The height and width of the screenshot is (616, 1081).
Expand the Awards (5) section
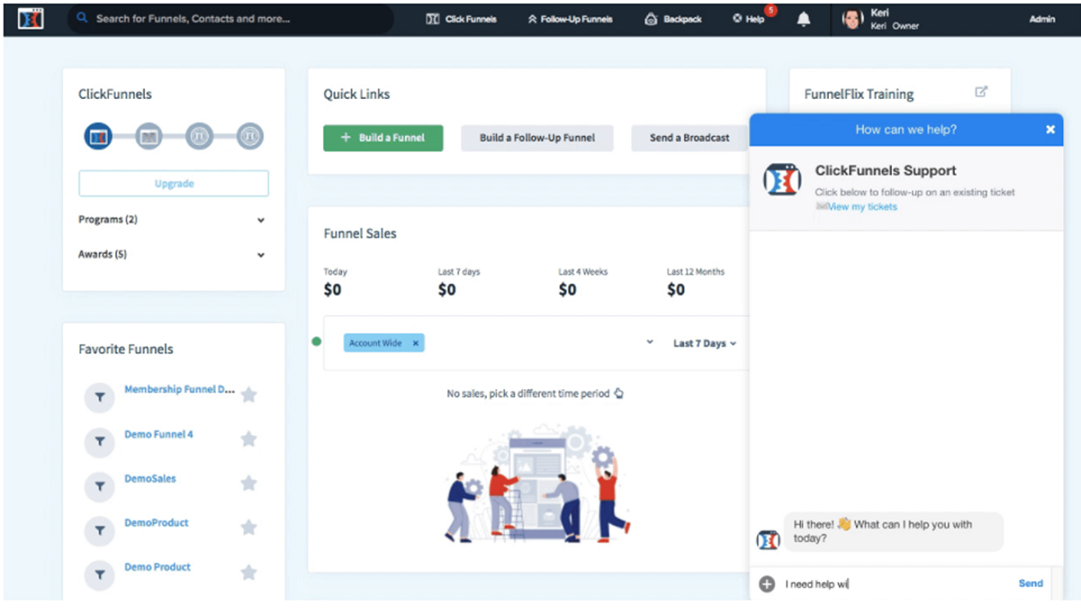[172, 254]
